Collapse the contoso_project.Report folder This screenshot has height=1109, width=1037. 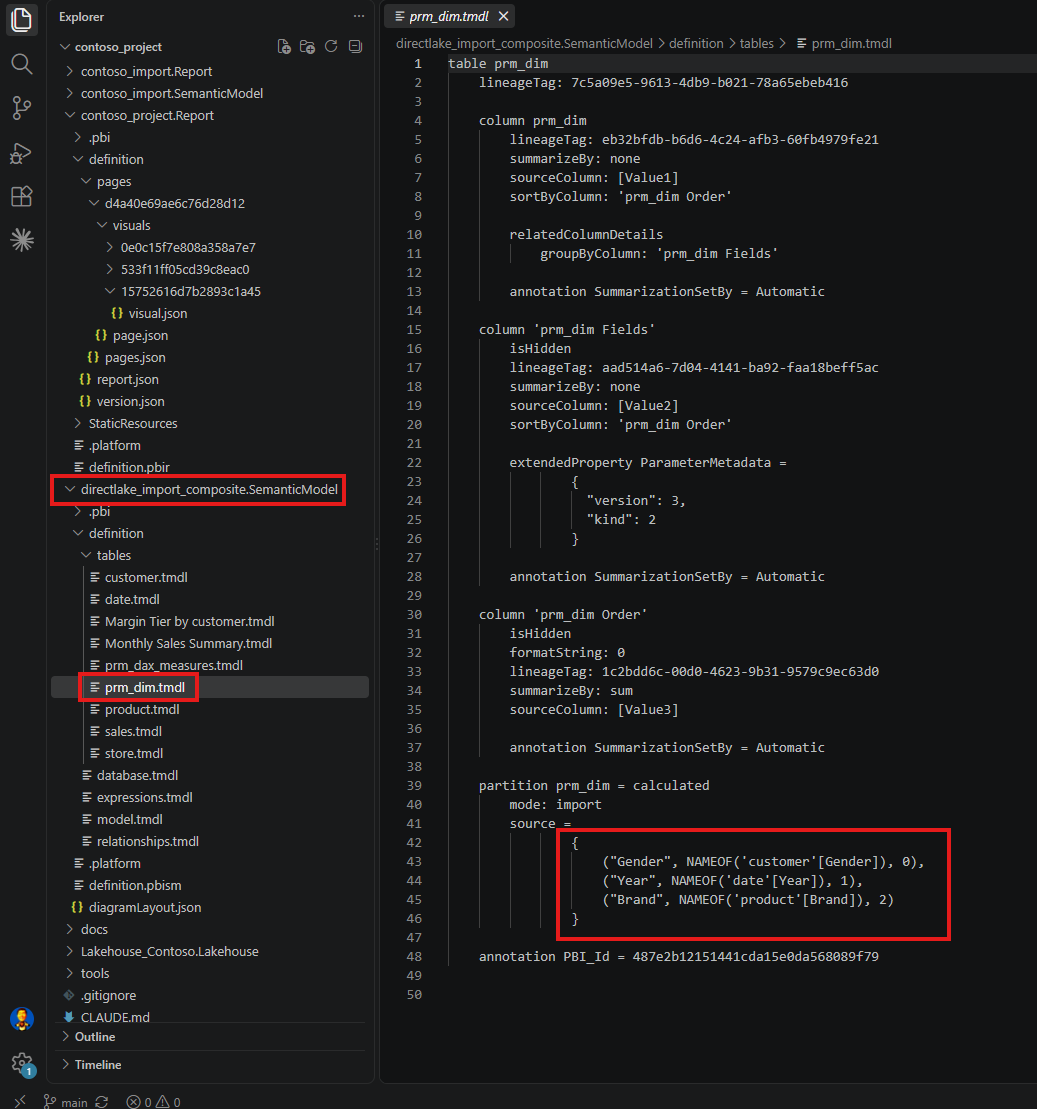[x=146, y=115]
